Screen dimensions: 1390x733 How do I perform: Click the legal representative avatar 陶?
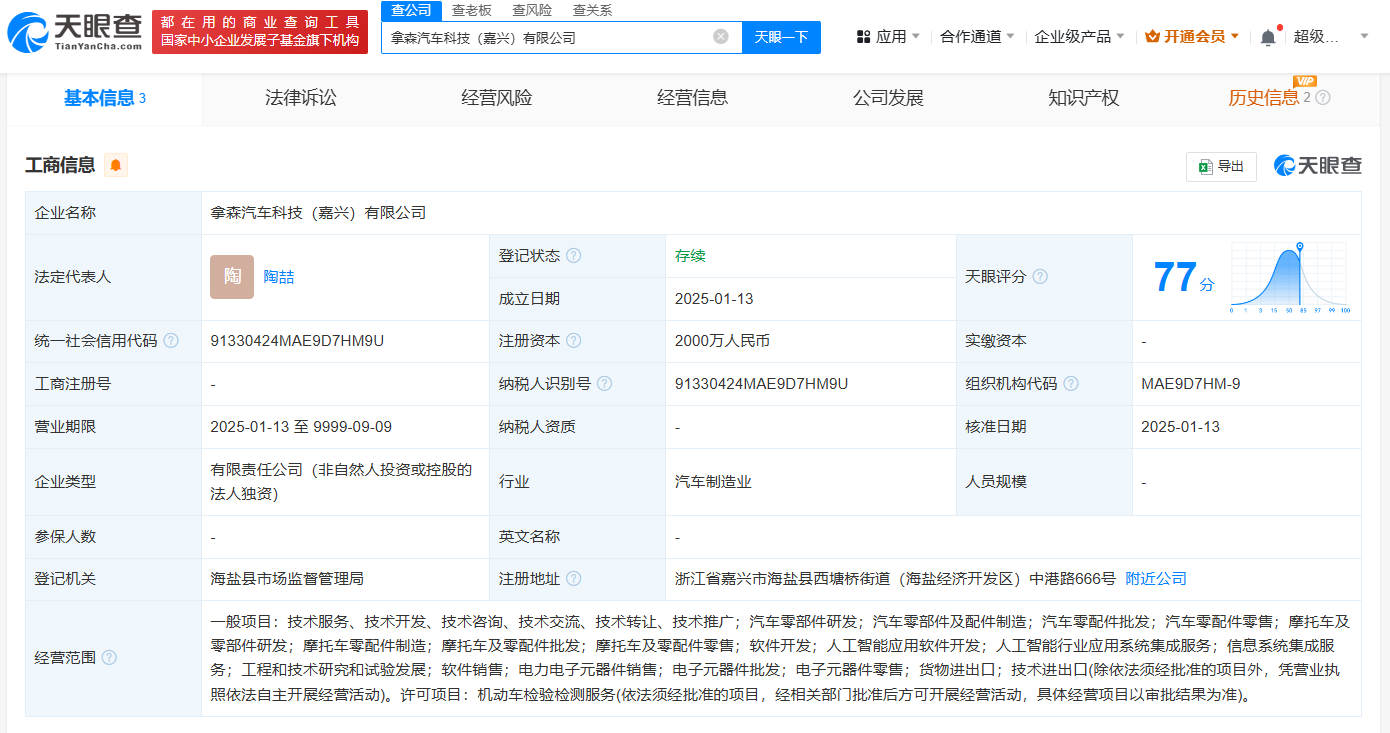point(232,277)
